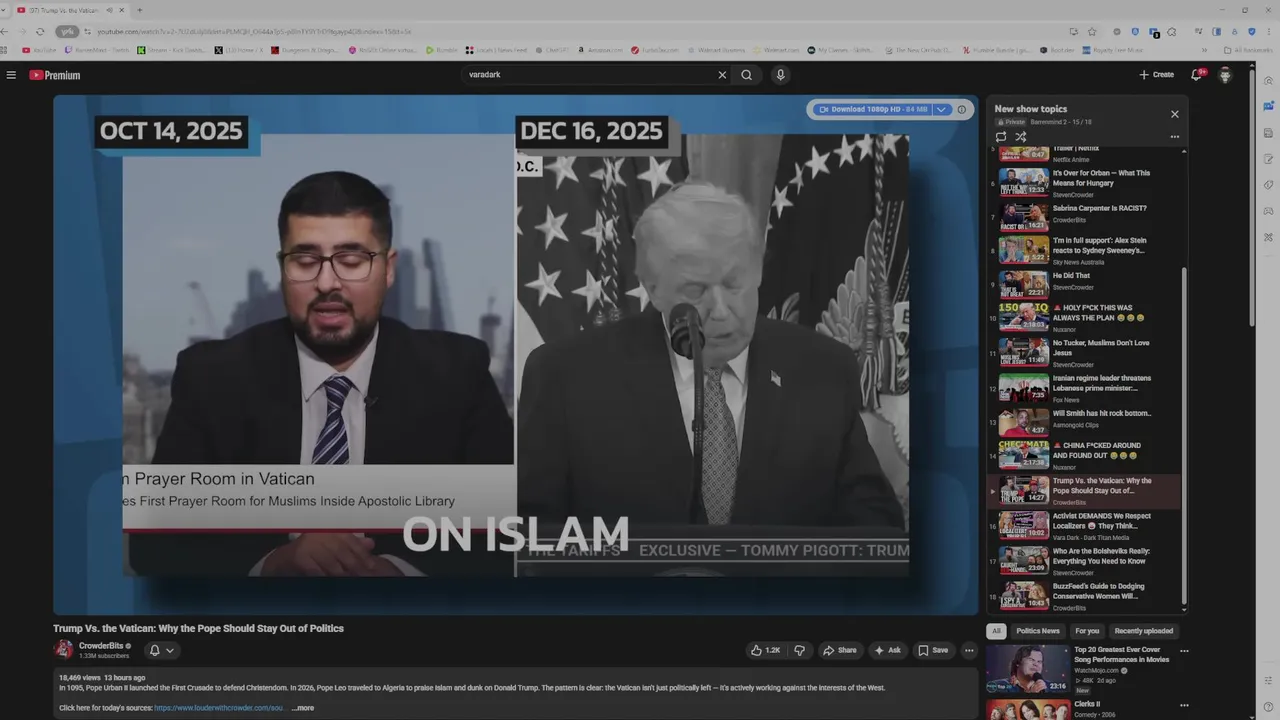Play 'It's Over for Orban' playlist video

1085,183
